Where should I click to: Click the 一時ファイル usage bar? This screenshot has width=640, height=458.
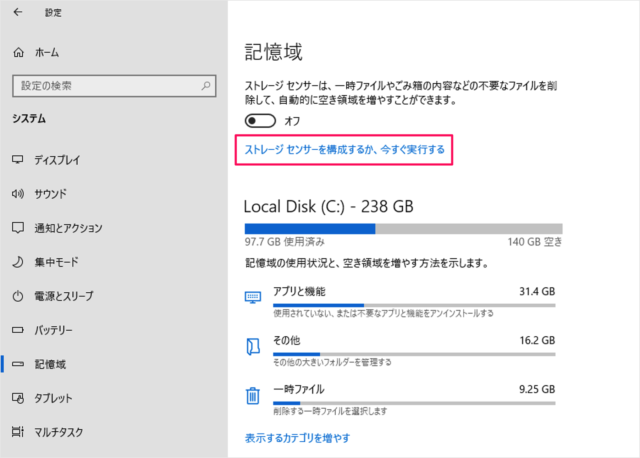pyautogui.click(x=414, y=403)
